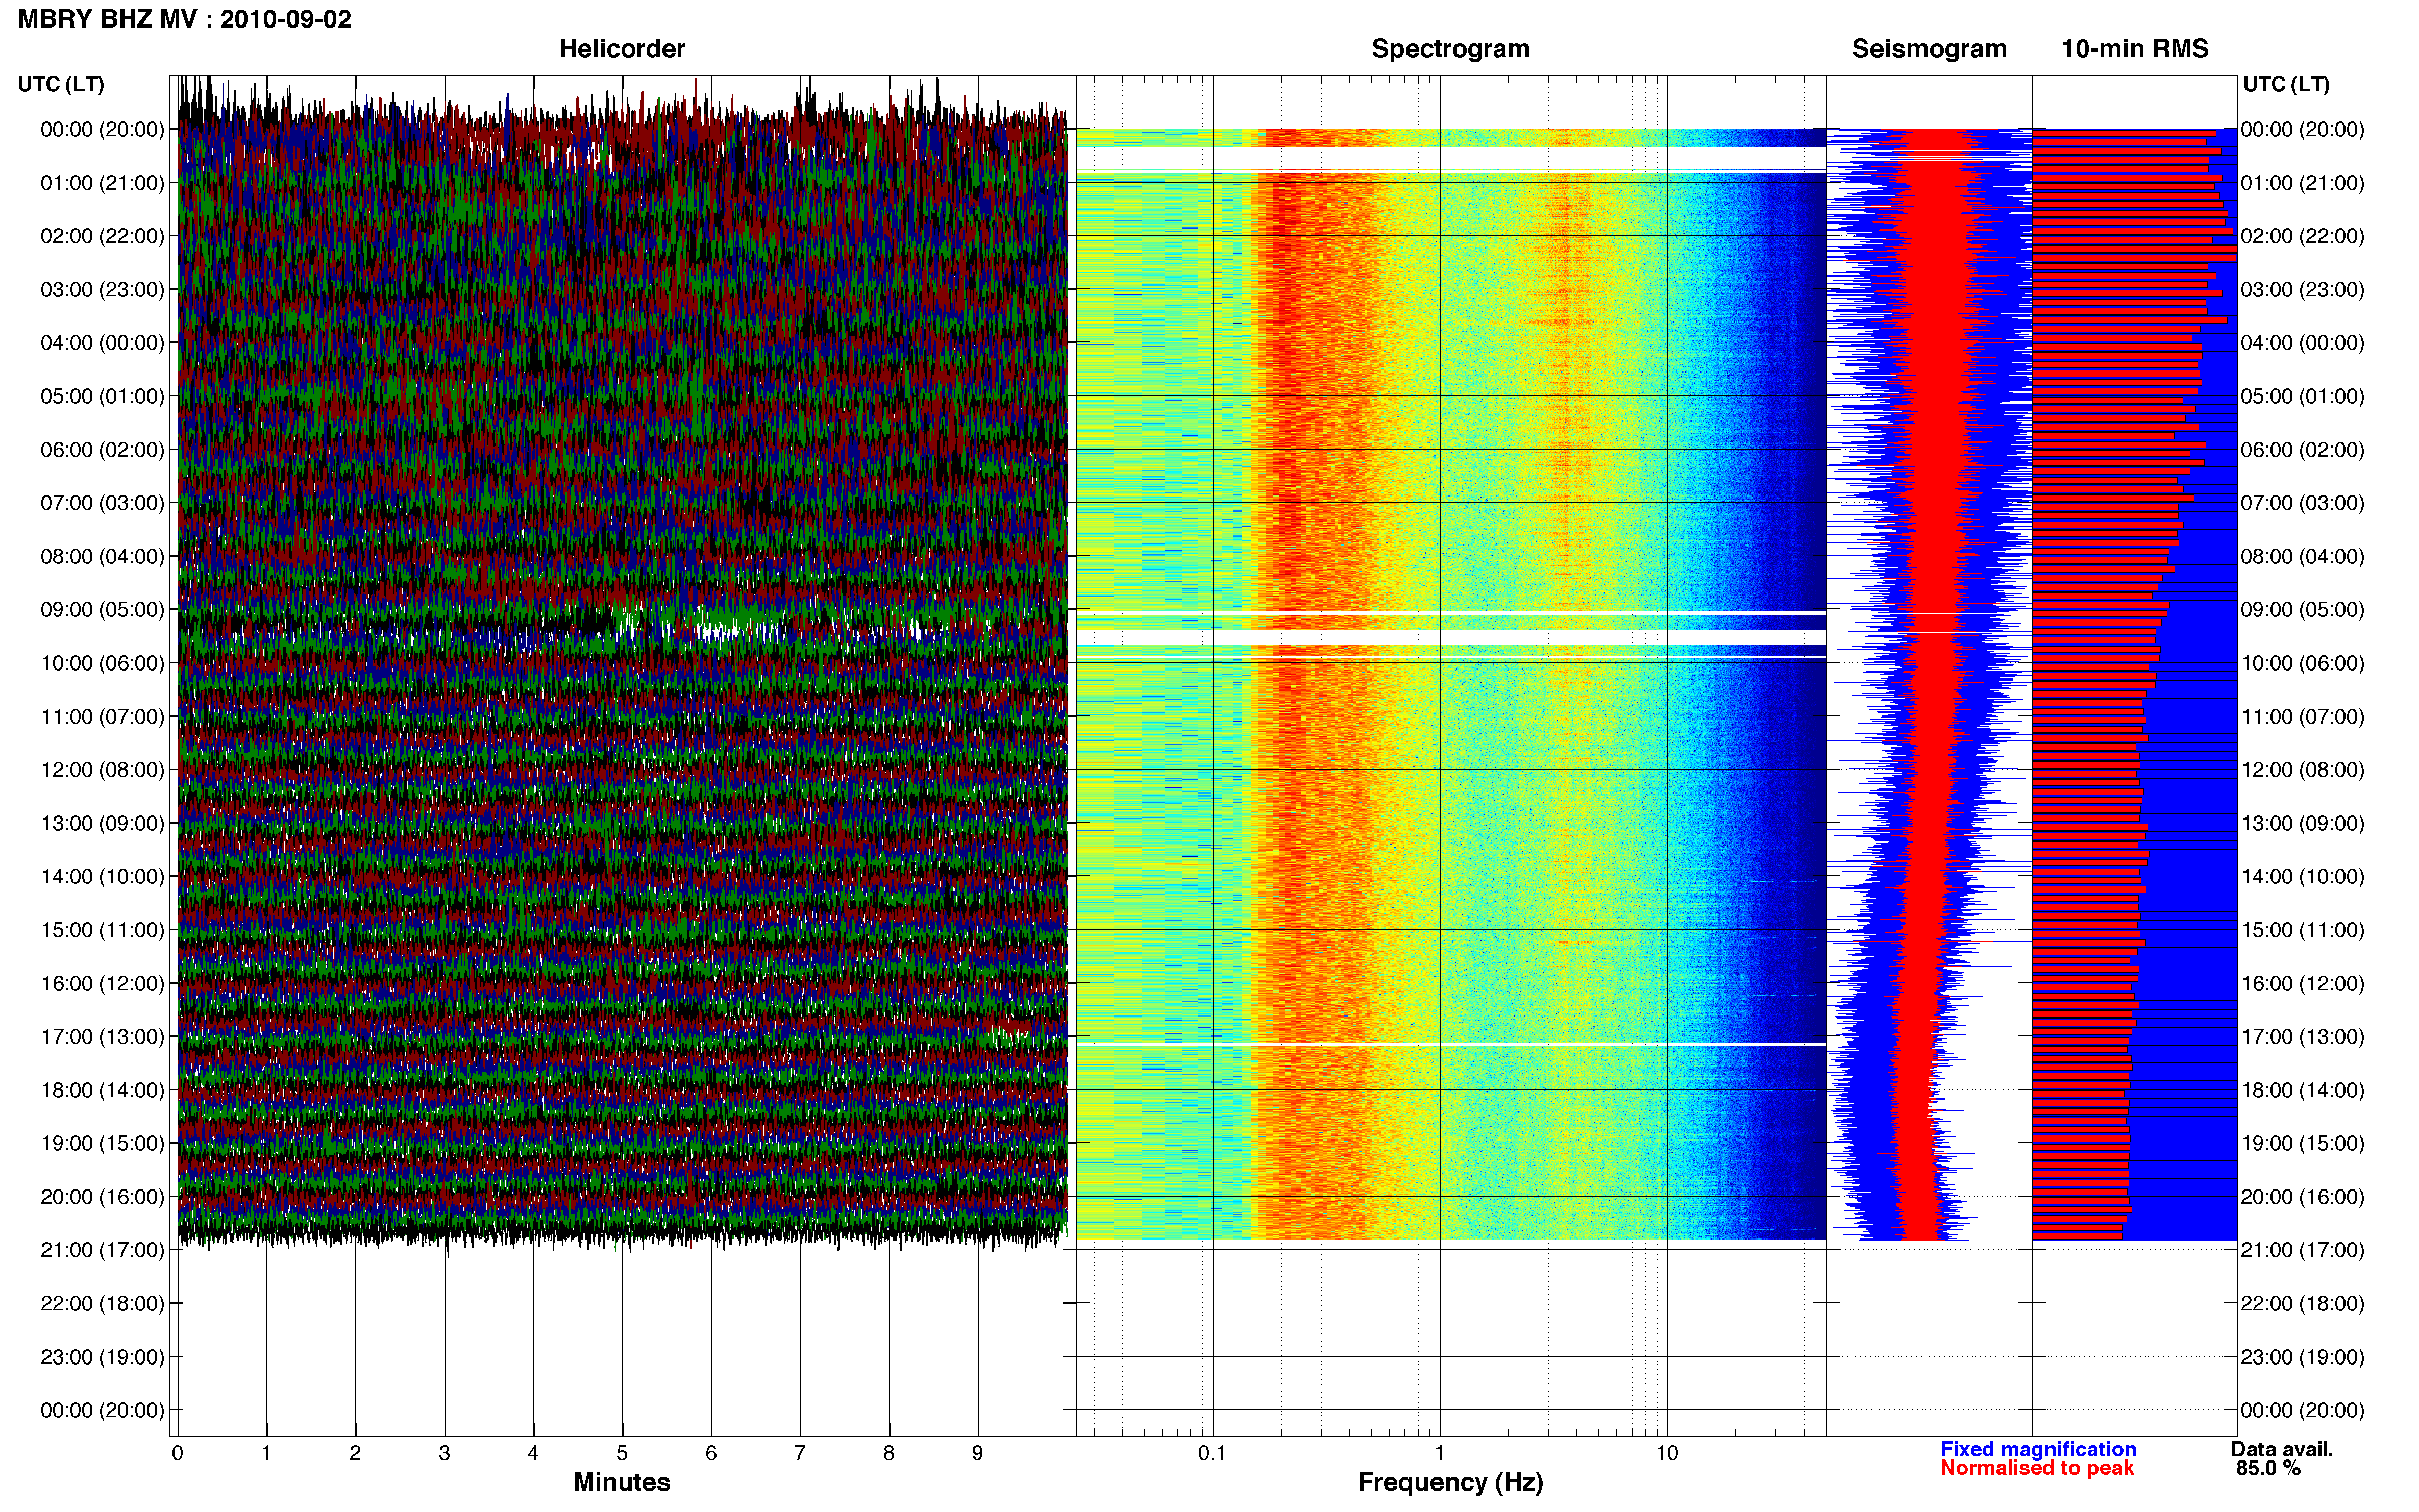The height and width of the screenshot is (1512, 2419).
Task: Click the 1 tick on Frequency axis
Action: (1440, 1454)
